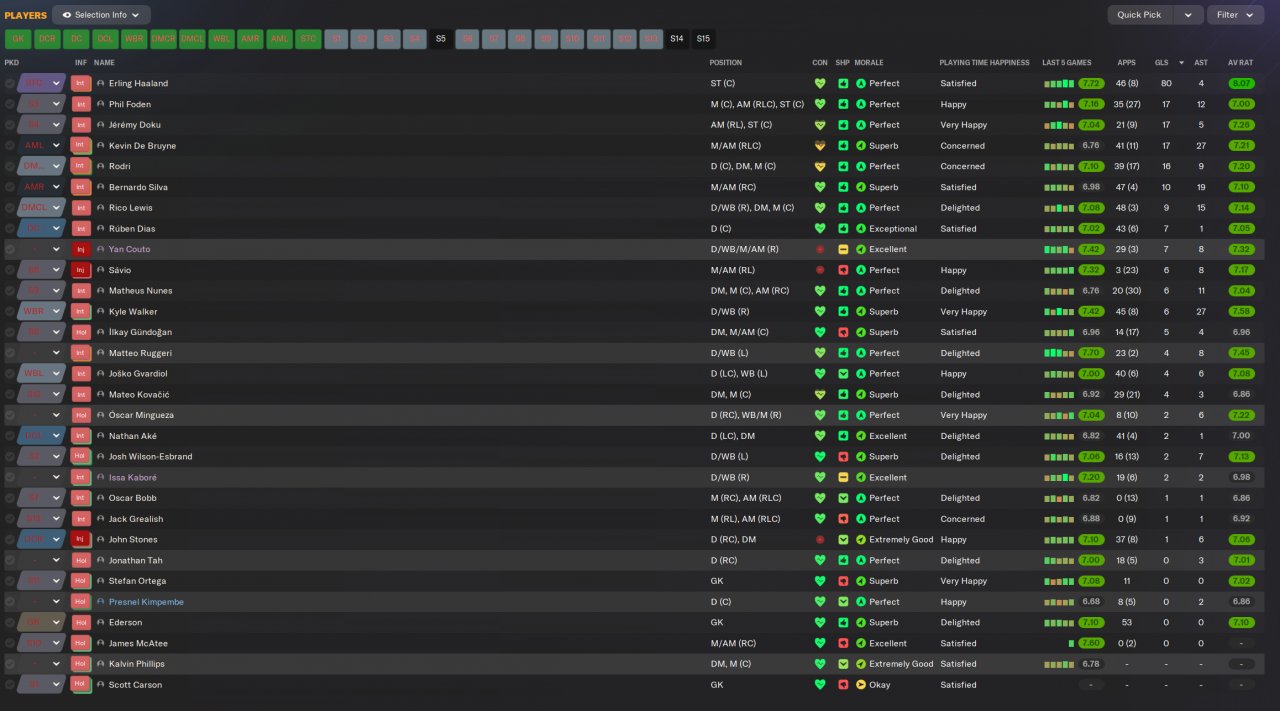Open position dropdown for Yan Couto
This screenshot has width=1280, height=711.
coord(57,249)
